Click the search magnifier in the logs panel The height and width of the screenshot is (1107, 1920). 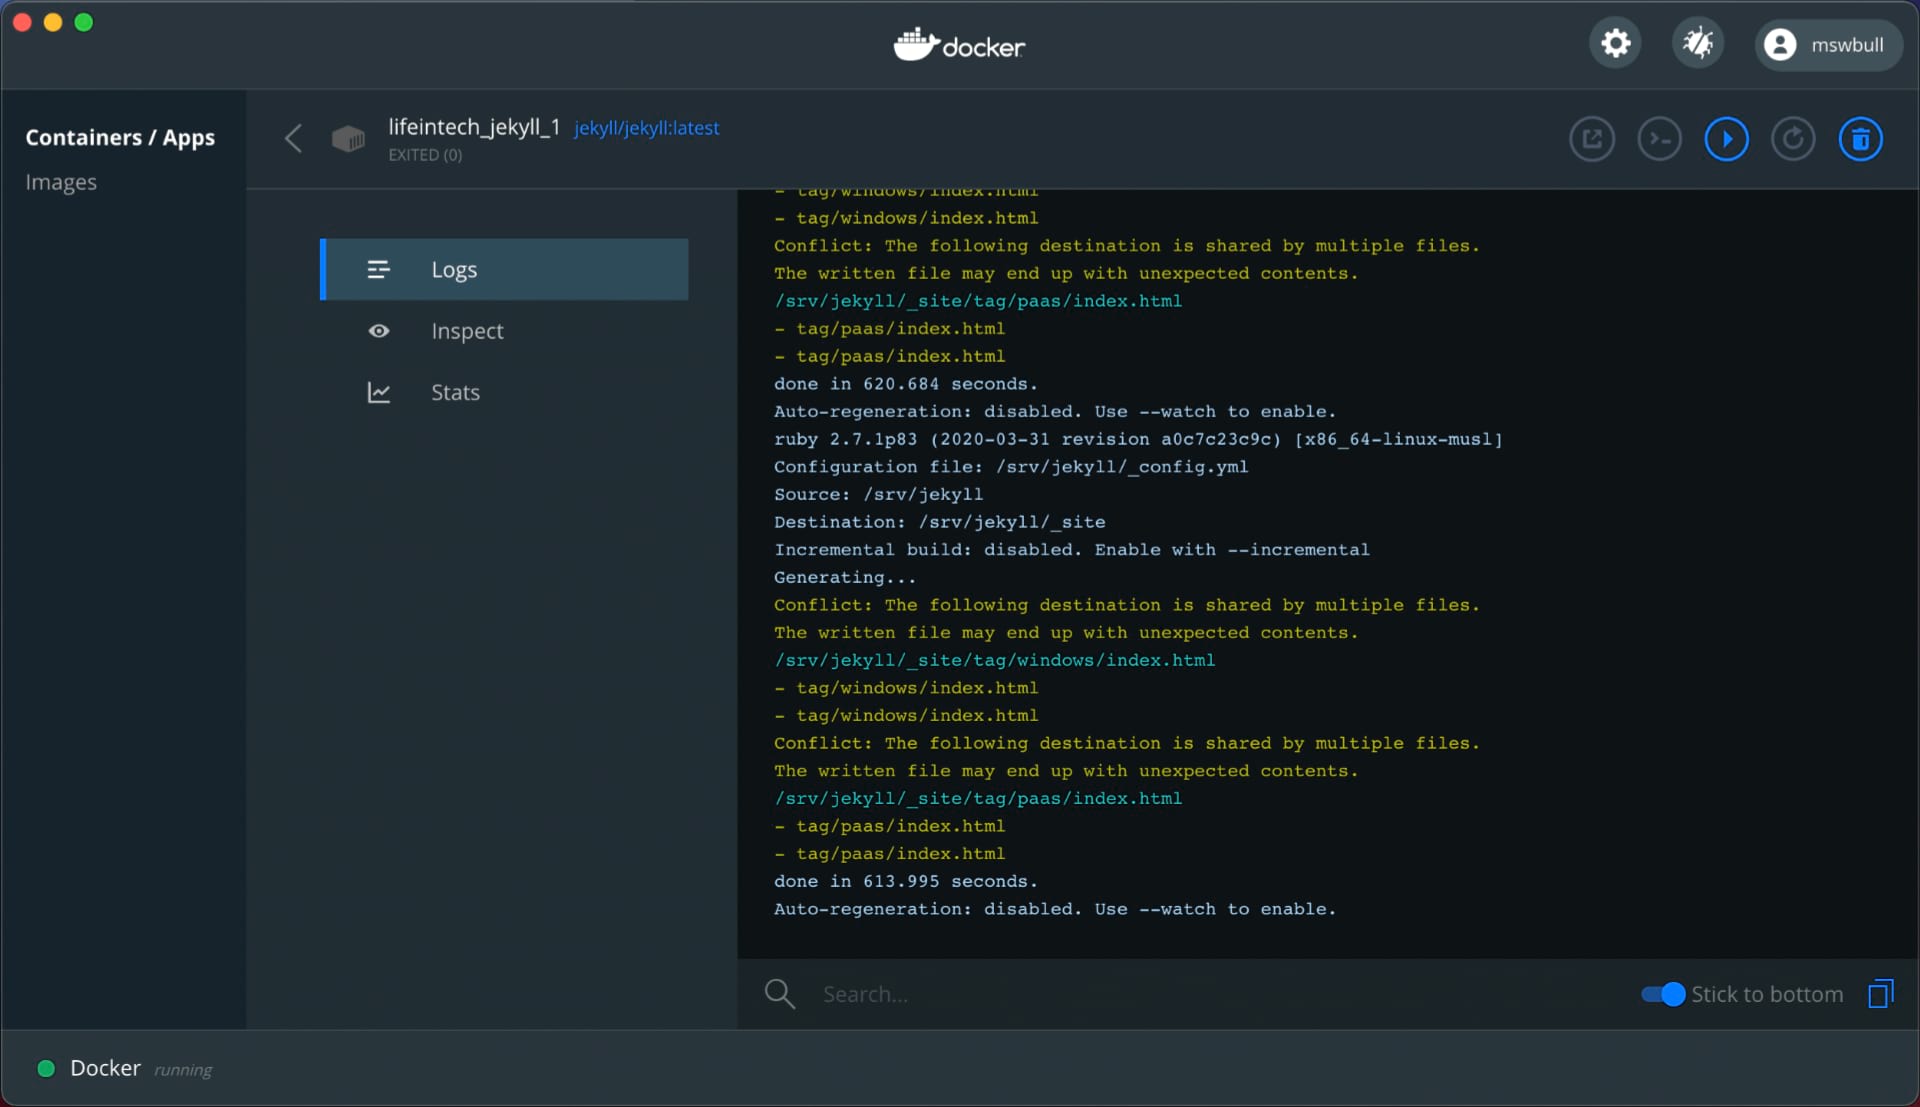click(x=779, y=993)
